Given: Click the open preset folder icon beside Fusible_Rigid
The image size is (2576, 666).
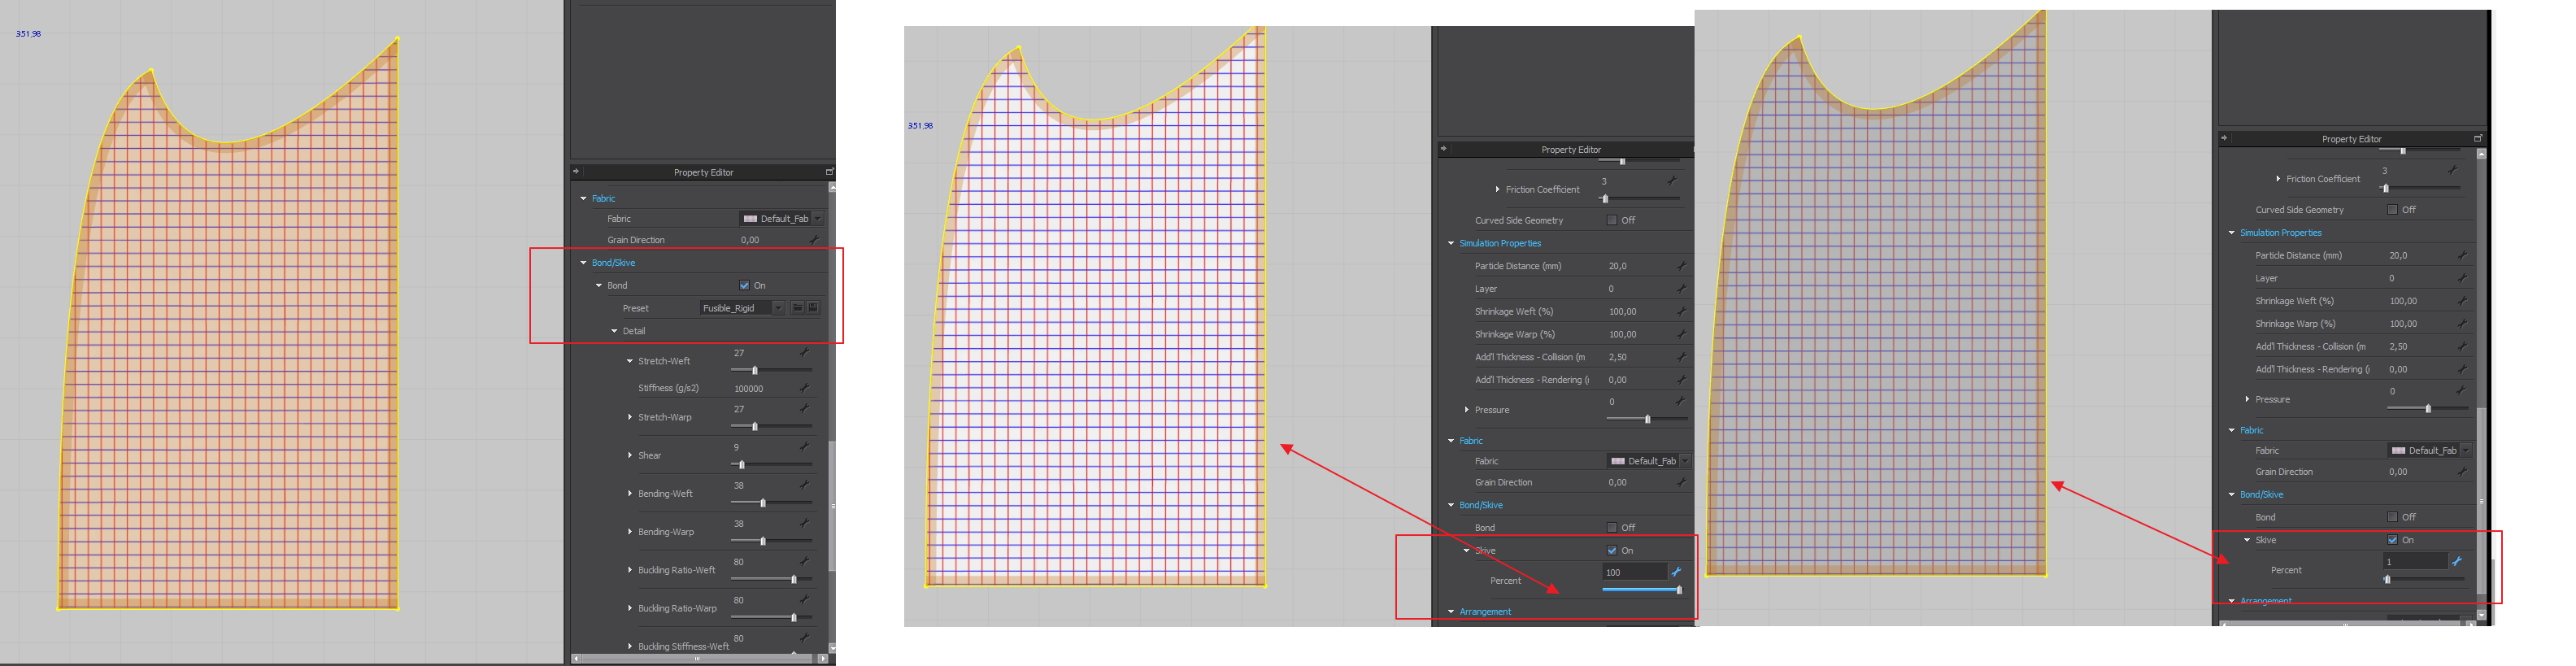Looking at the screenshot, I should [797, 308].
